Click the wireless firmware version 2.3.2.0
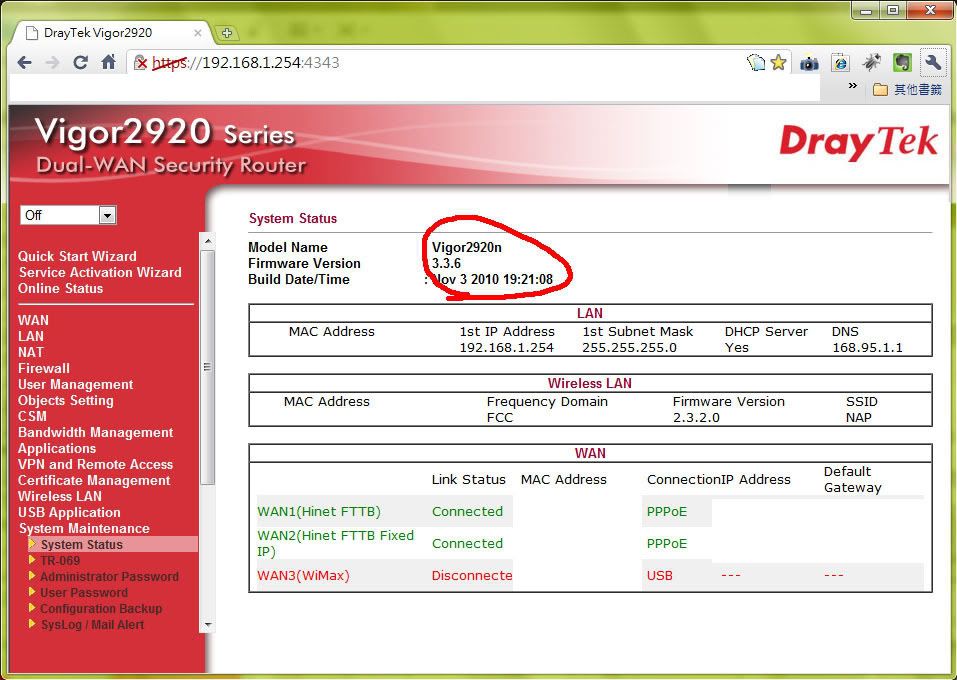The image size is (957, 680). point(696,418)
